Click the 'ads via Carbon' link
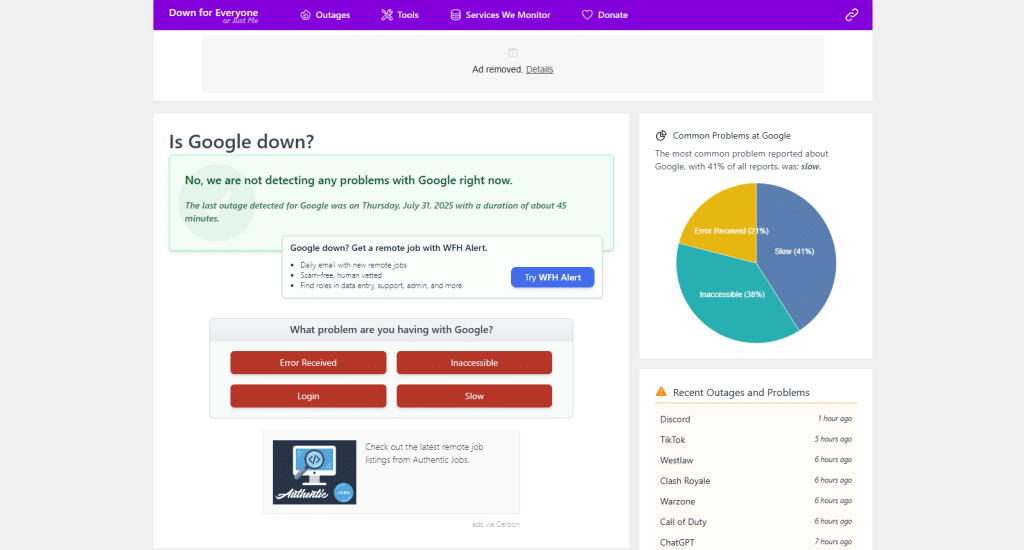Viewport: 1024px width, 550px height. point(496,524)
